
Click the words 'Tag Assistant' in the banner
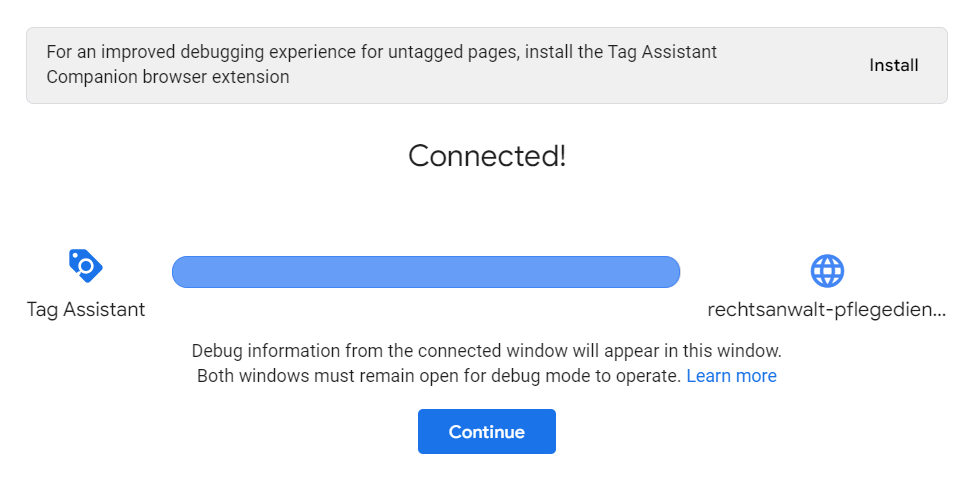(667, 52)
